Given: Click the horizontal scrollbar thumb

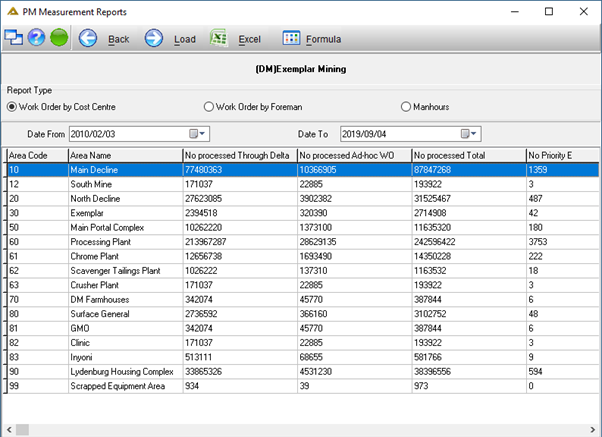Looking at the screenshot, I should (x=22, y=430).
